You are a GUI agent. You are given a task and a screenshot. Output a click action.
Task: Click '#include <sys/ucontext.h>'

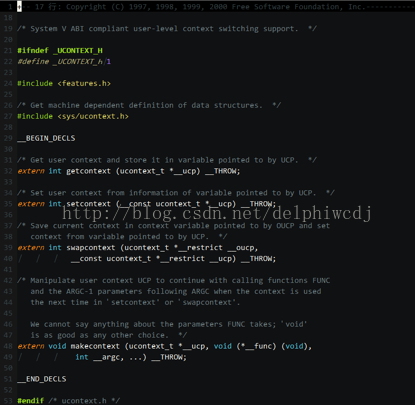(73, 116)
